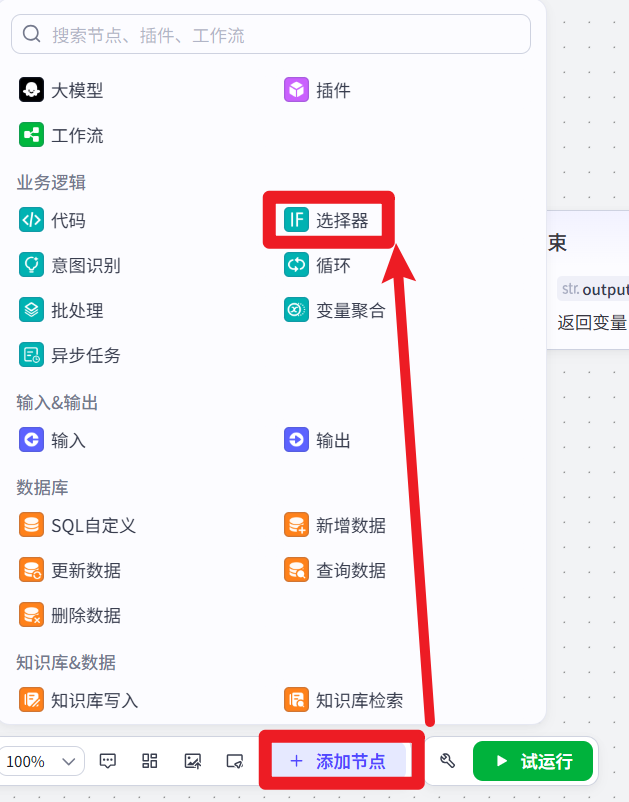Click the 删除数据 label

(x=86, y=615)
